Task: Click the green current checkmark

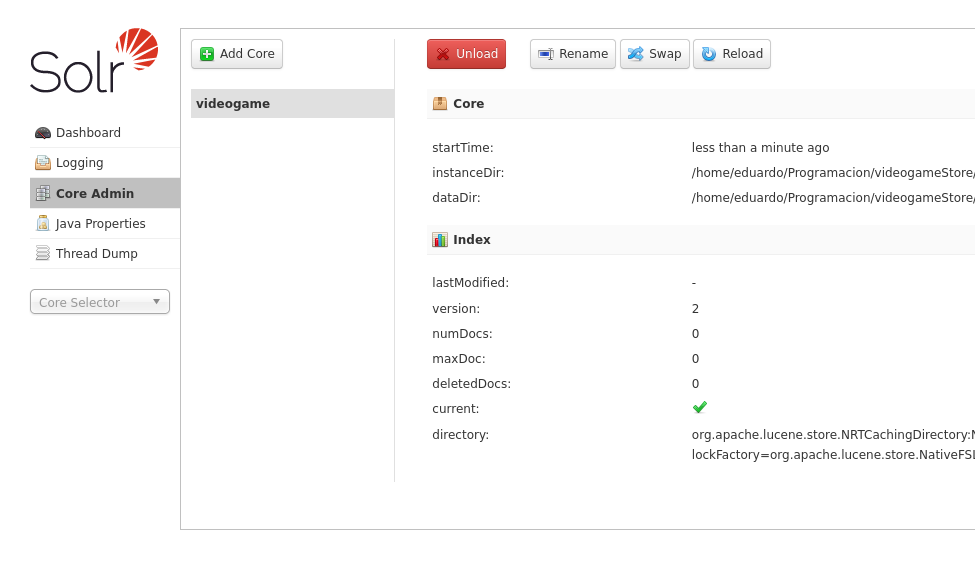Action: [x=700, y=408]
